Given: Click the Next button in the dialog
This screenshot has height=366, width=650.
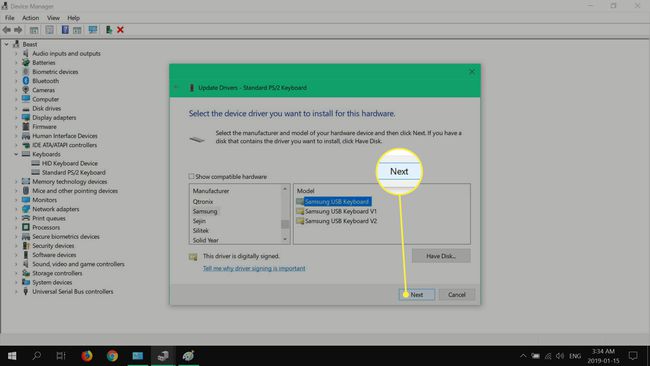Looking at the screenshot, I should (417, 295).
